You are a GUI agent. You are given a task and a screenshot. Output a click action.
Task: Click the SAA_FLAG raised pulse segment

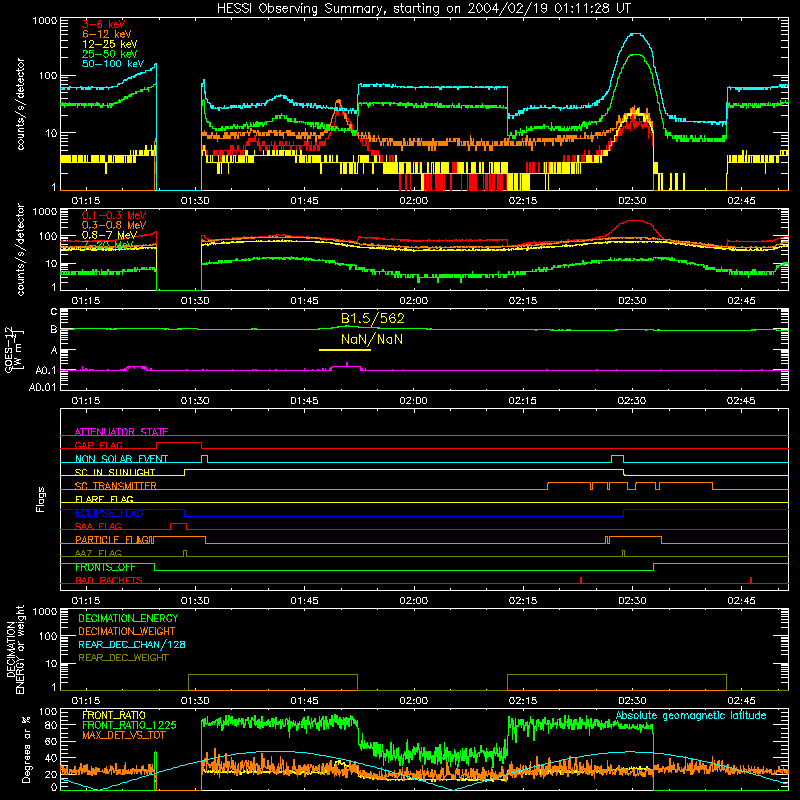click(x=179, y=524)
